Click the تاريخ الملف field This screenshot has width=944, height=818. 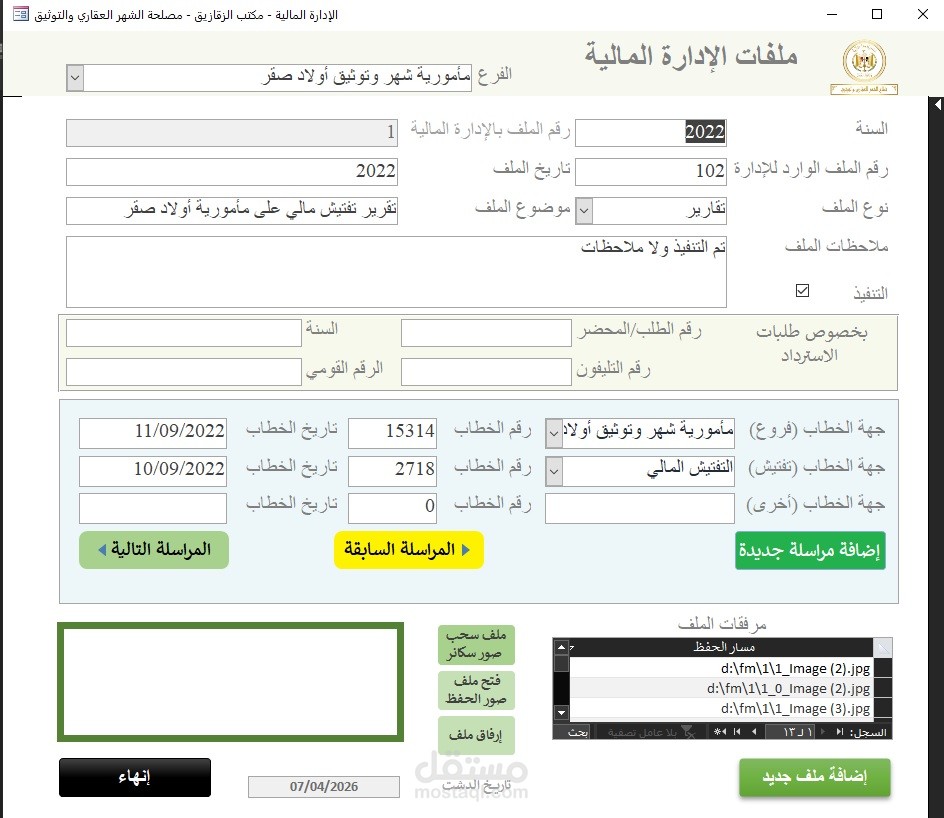pyautogui.click(x=232, y=172)
